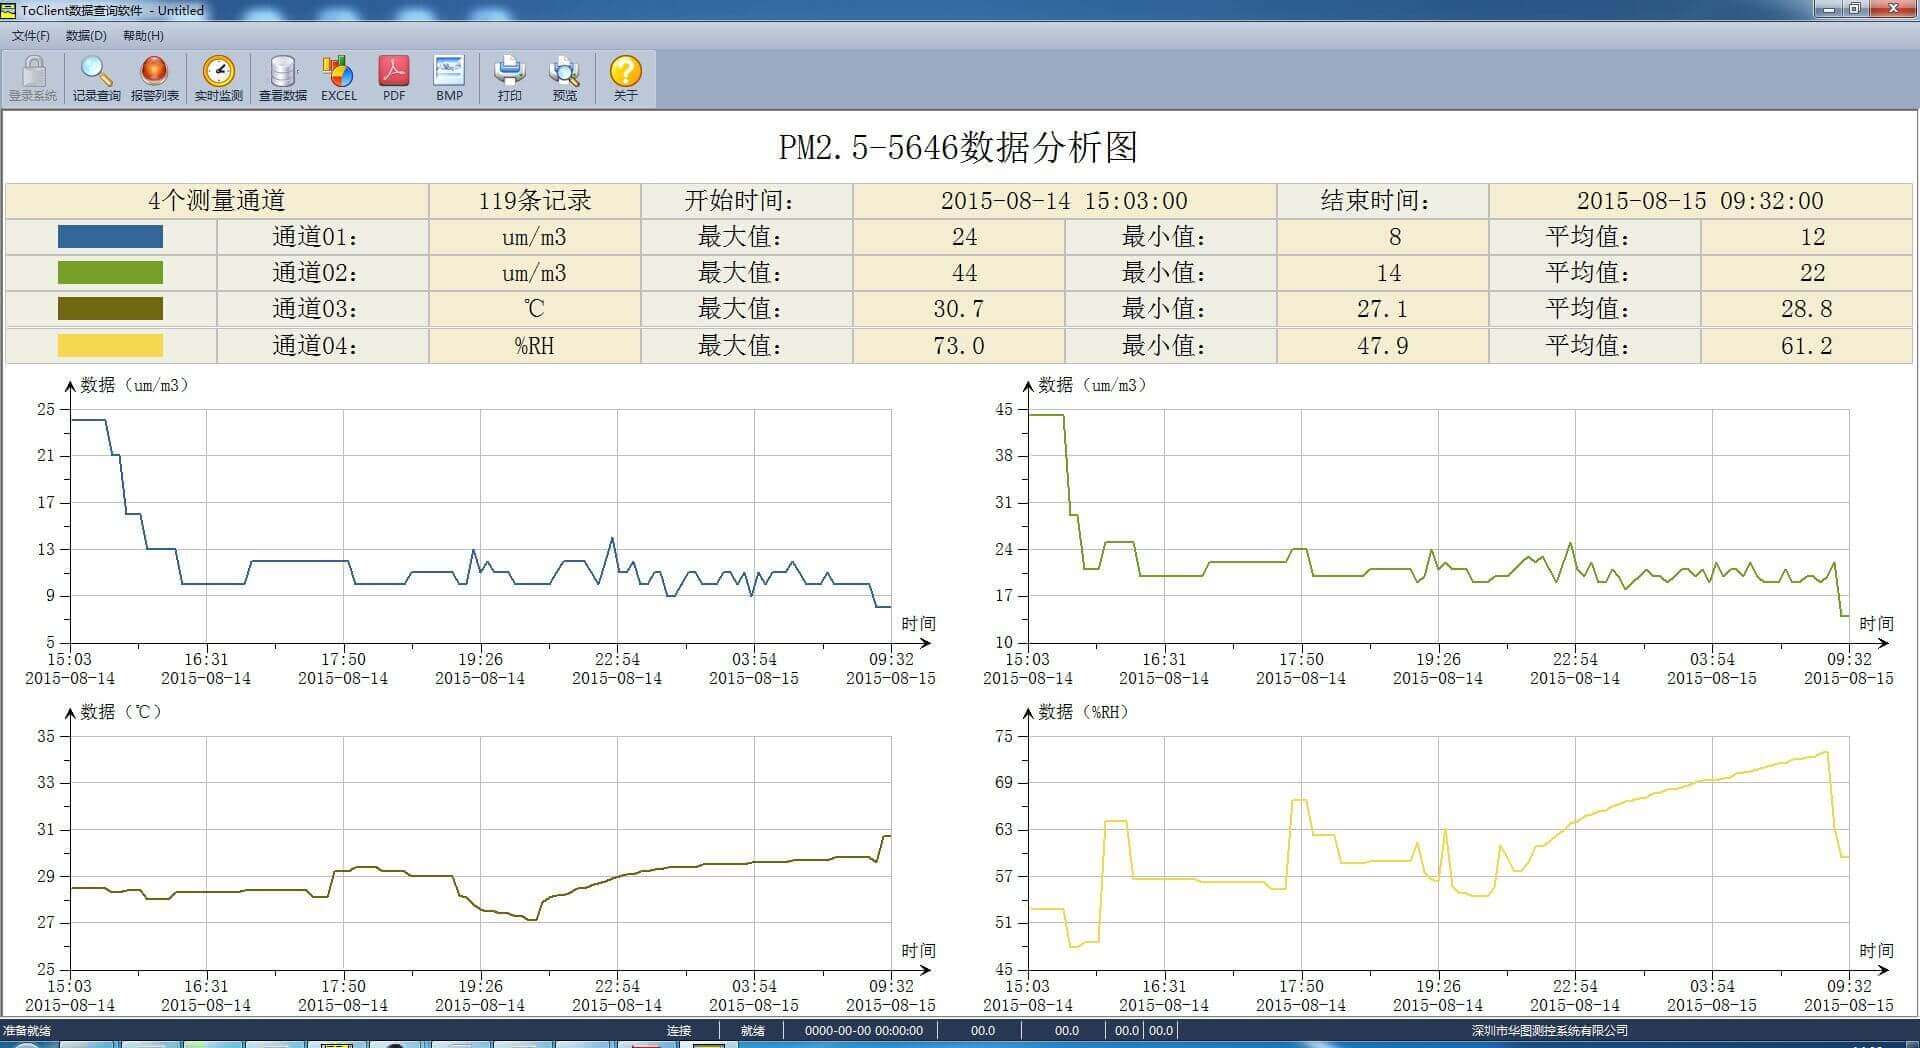Open the 记录查询 record query tool
1920x1048 pixels.
(96, 78)
